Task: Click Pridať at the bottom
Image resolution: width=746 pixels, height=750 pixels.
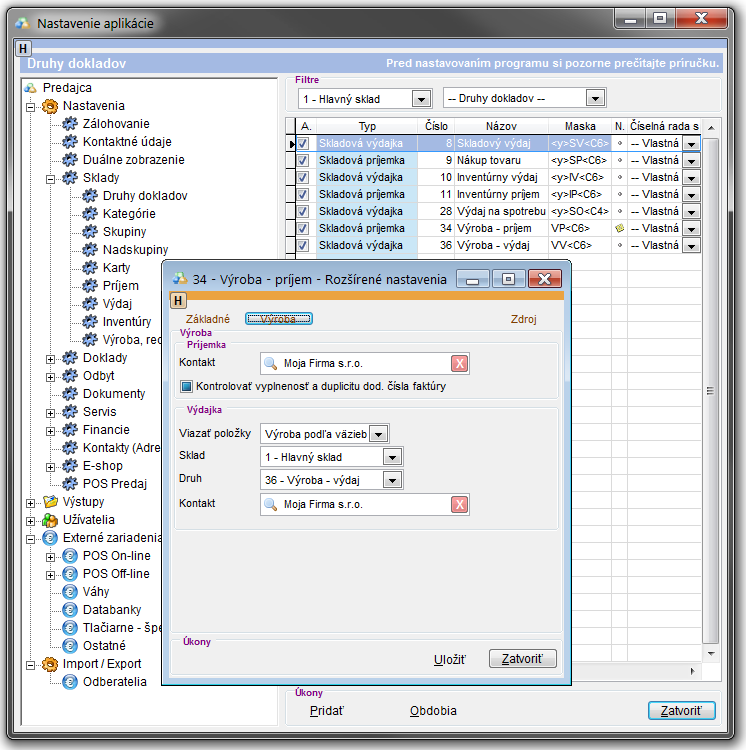Action: click(325, 711)
